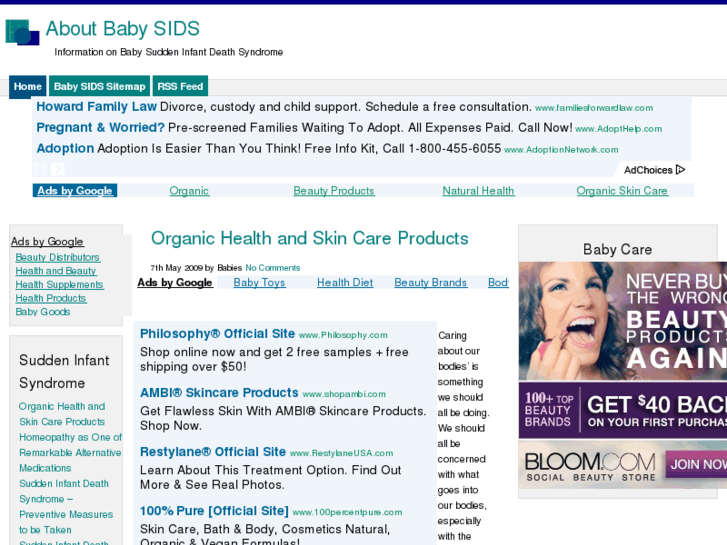Open the Baby Goods sidebar link
This screenshot has height=545, width=727.
(x=43, y=312)
